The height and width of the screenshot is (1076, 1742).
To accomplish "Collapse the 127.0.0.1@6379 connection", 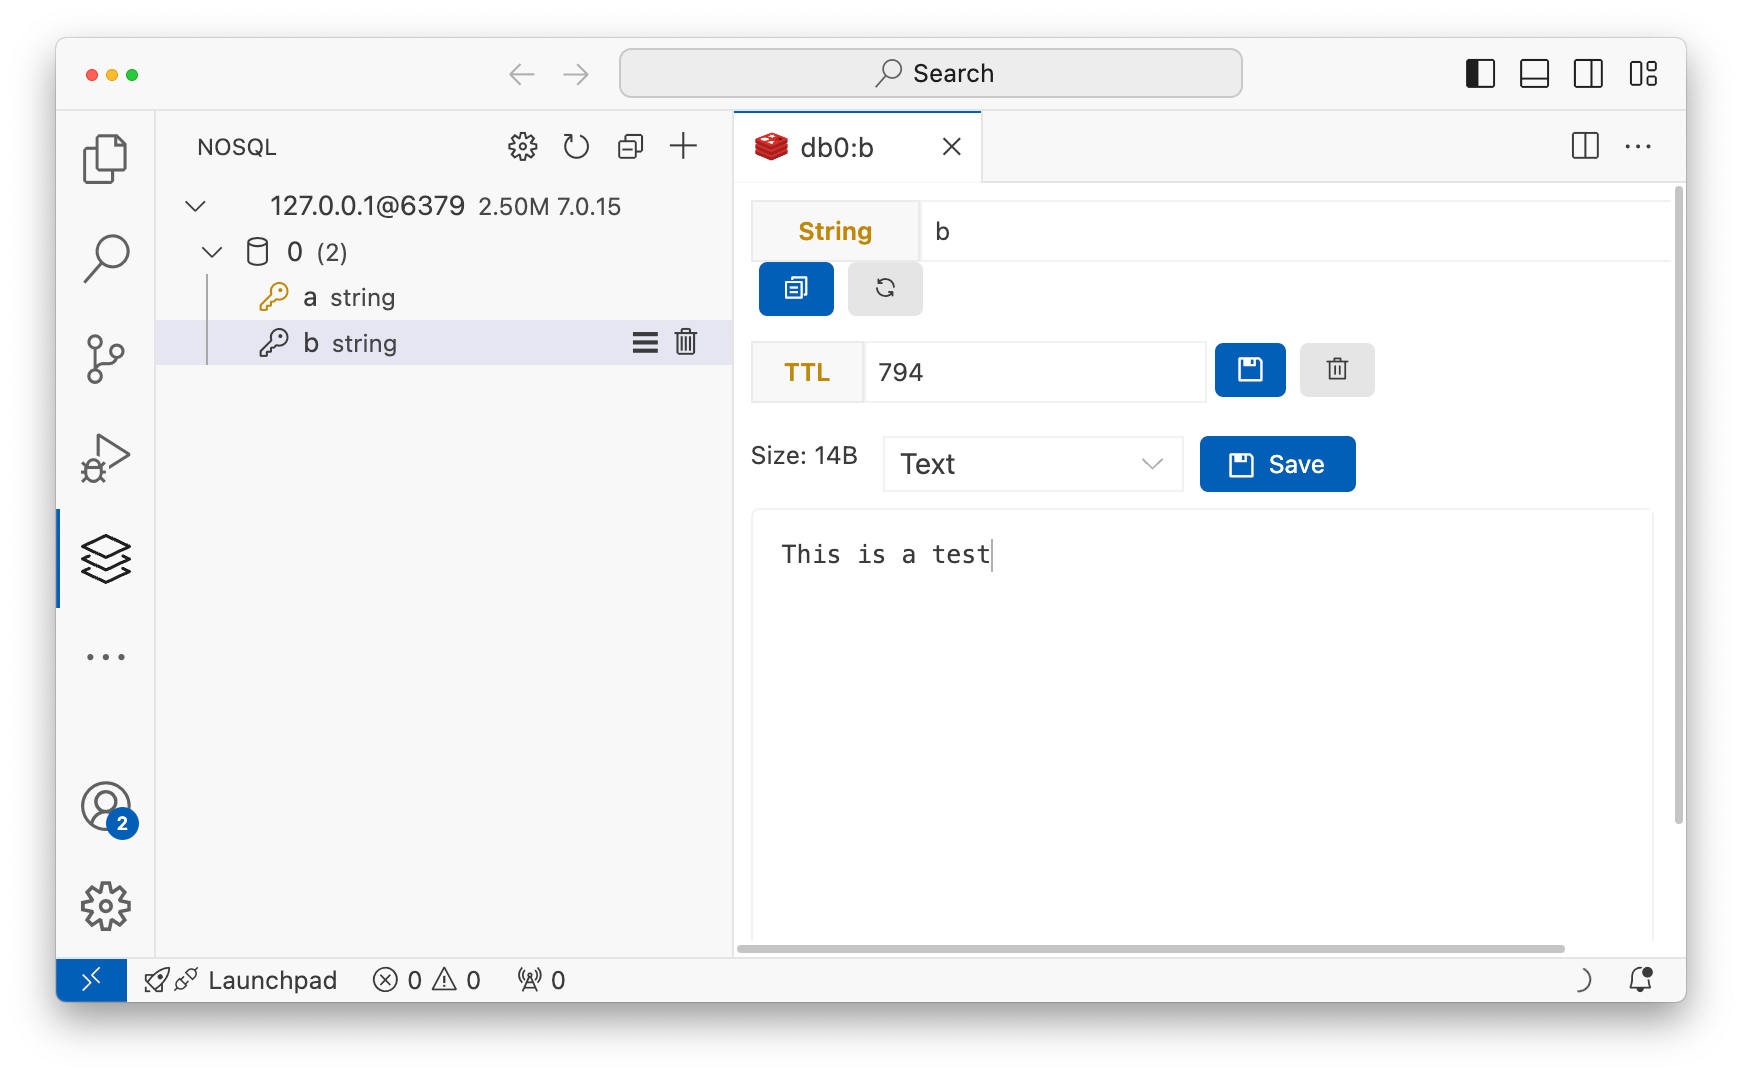I will click(195, 206).
